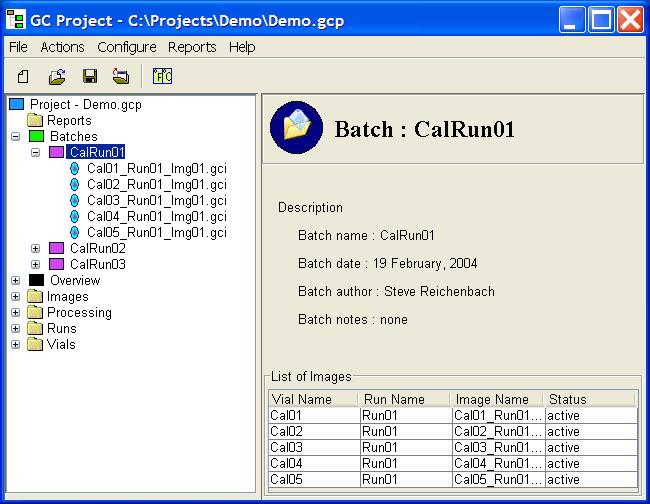Collapse the CalRun01 batch node
This screenshot has width=650, height=504.
tap(36, 152)
